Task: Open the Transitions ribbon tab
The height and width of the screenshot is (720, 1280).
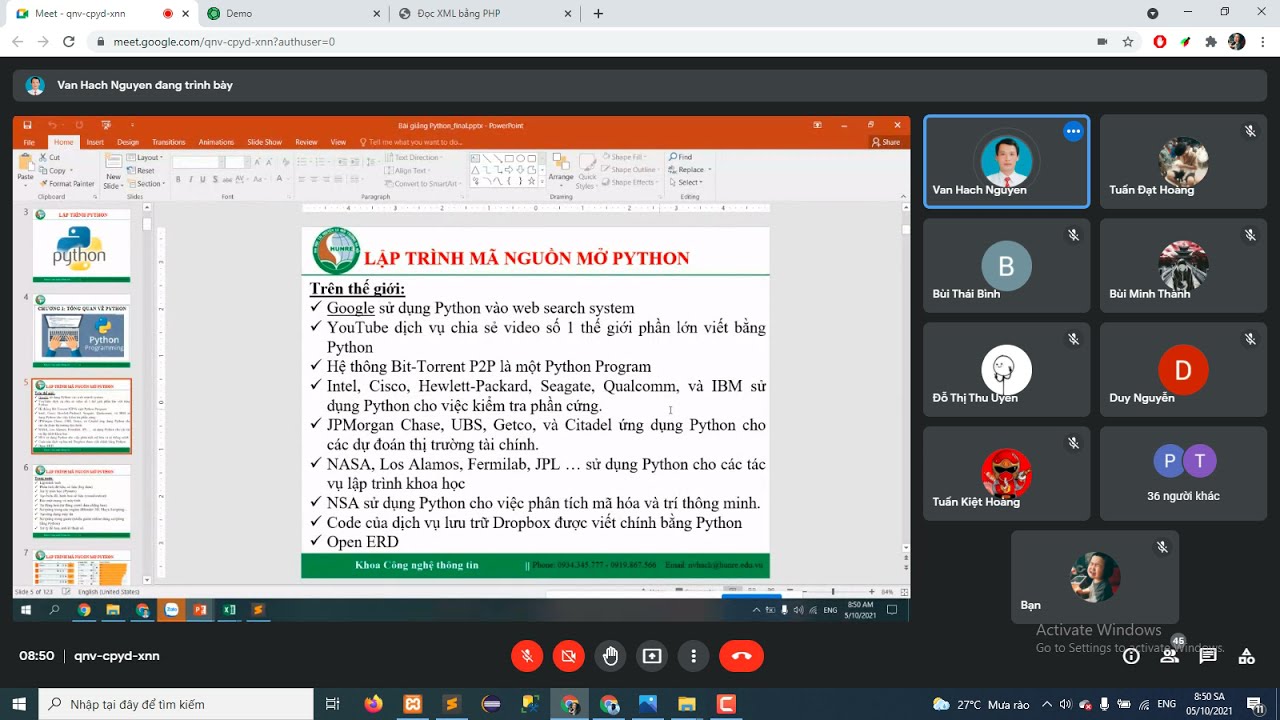Action: [169, 142]
